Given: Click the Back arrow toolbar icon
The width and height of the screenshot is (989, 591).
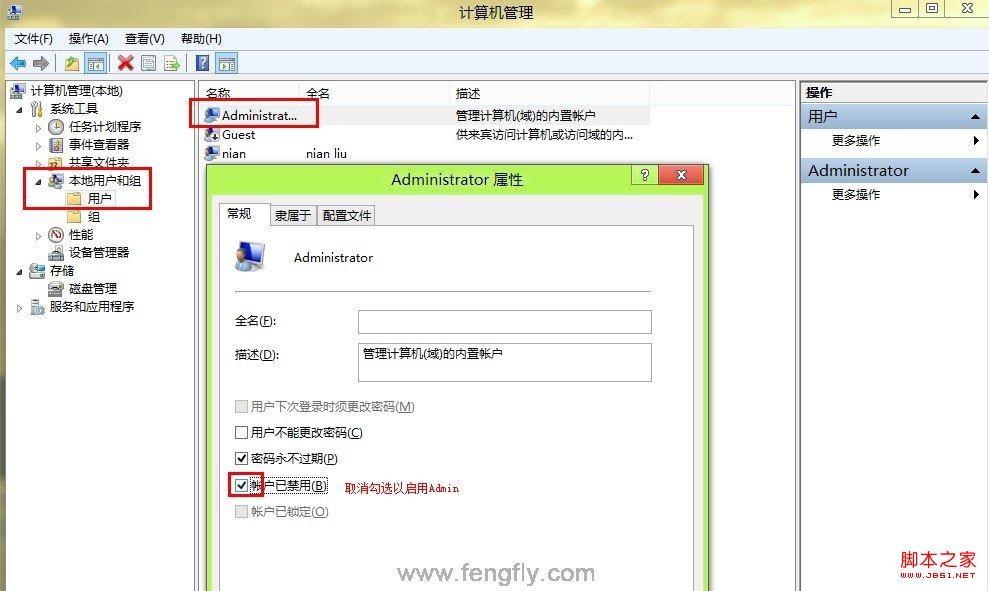Looking at the screenshot, I should click(x=18, y=63).
